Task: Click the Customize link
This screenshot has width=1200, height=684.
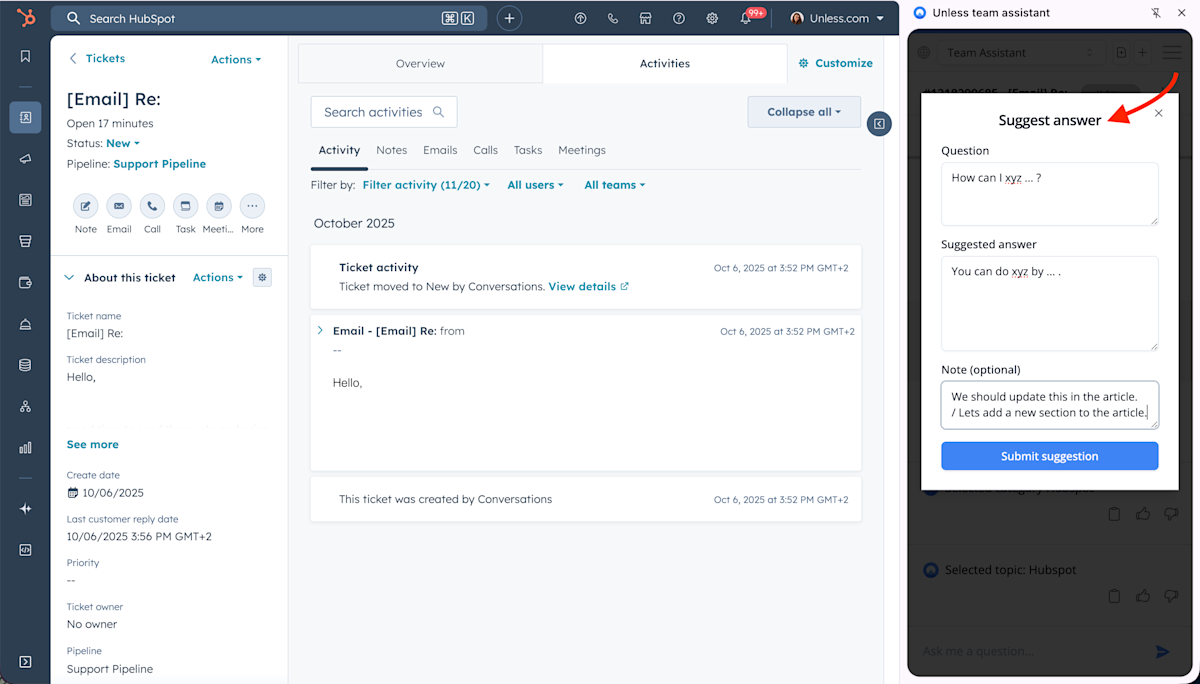Action: tap(836, 63)
